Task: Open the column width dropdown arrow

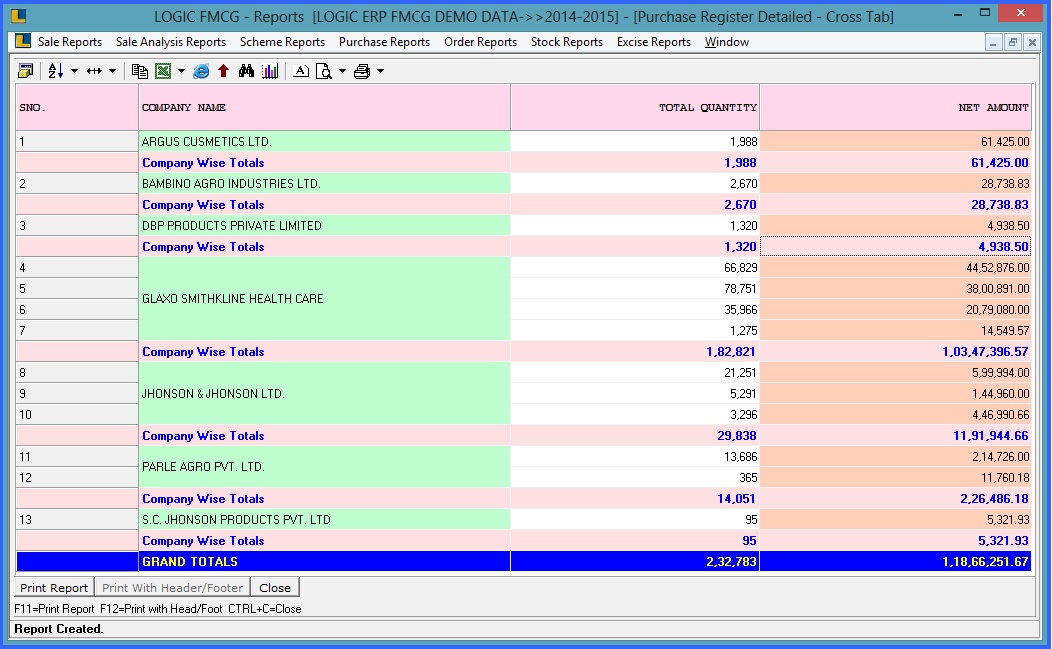Action: tap(112, 70)
